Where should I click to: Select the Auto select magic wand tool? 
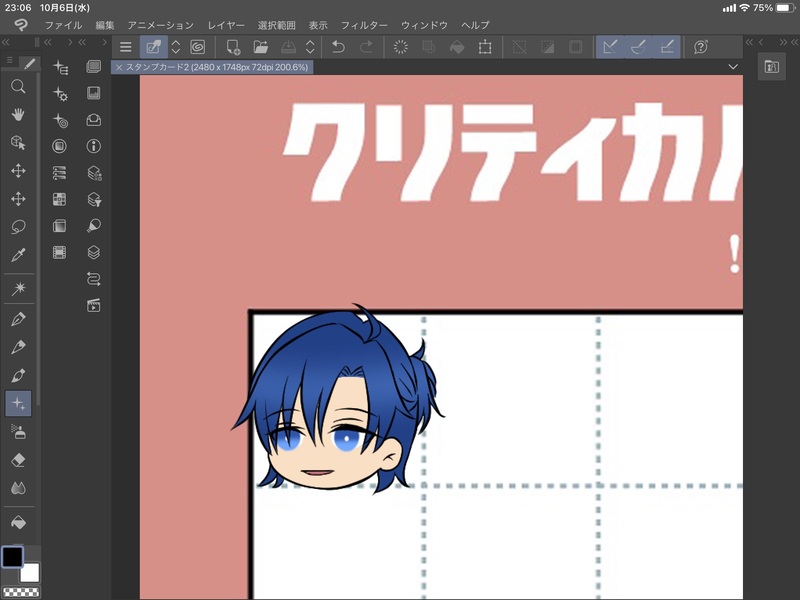(x=18, y=288)
